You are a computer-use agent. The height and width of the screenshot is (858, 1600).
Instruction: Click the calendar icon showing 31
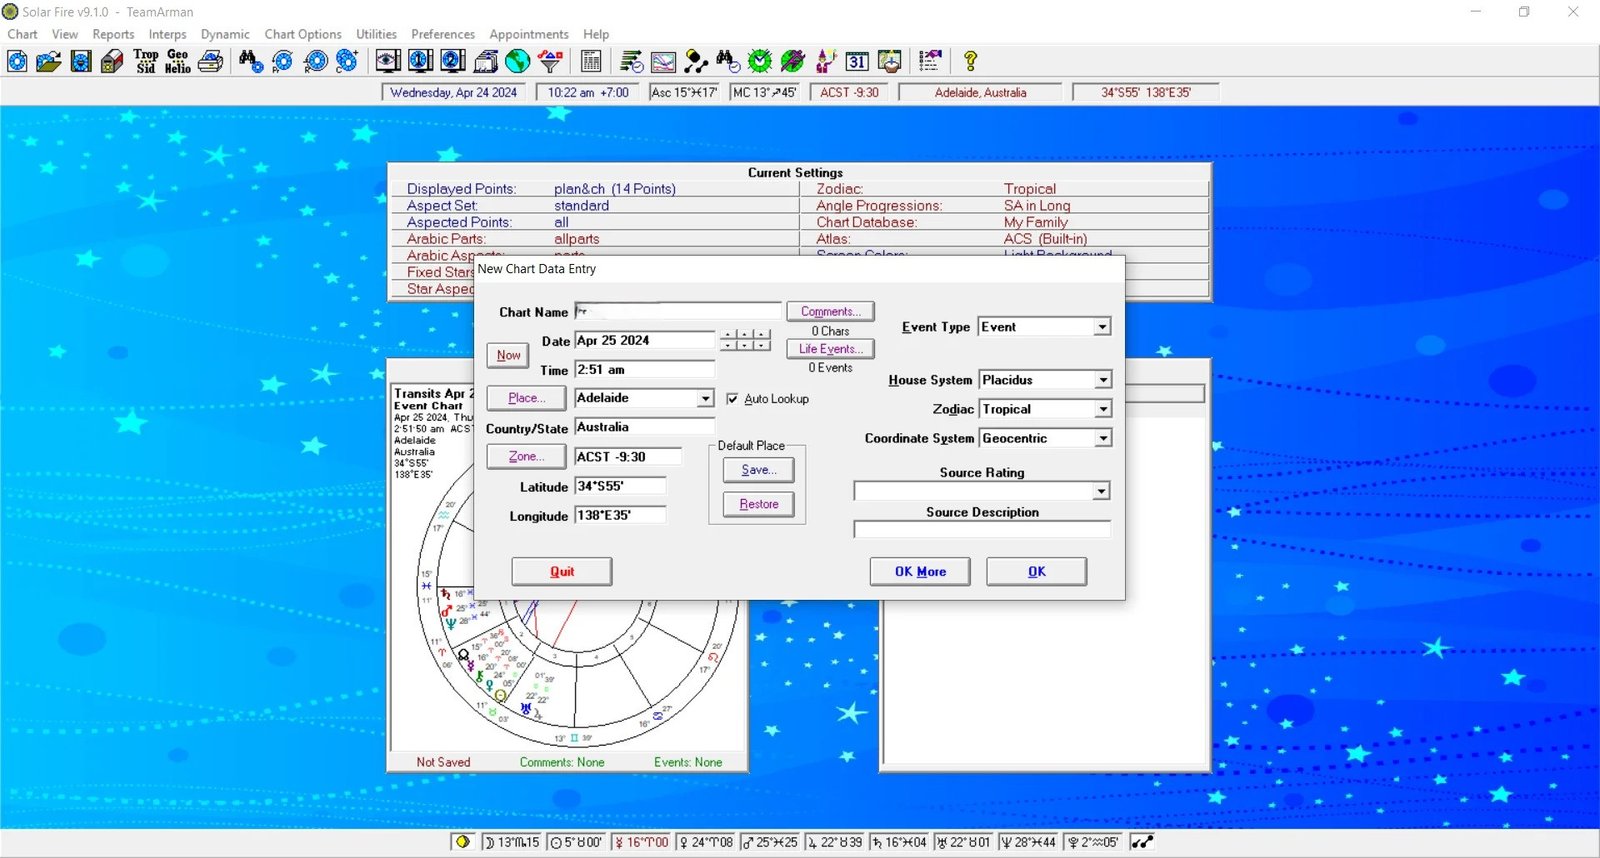click(x=857, y=62)
